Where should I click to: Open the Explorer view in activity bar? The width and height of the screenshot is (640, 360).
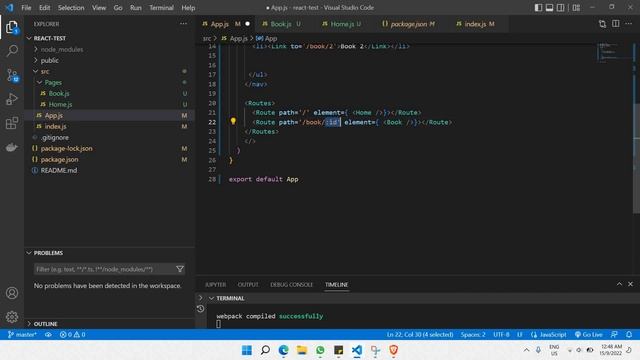(12, 27)
